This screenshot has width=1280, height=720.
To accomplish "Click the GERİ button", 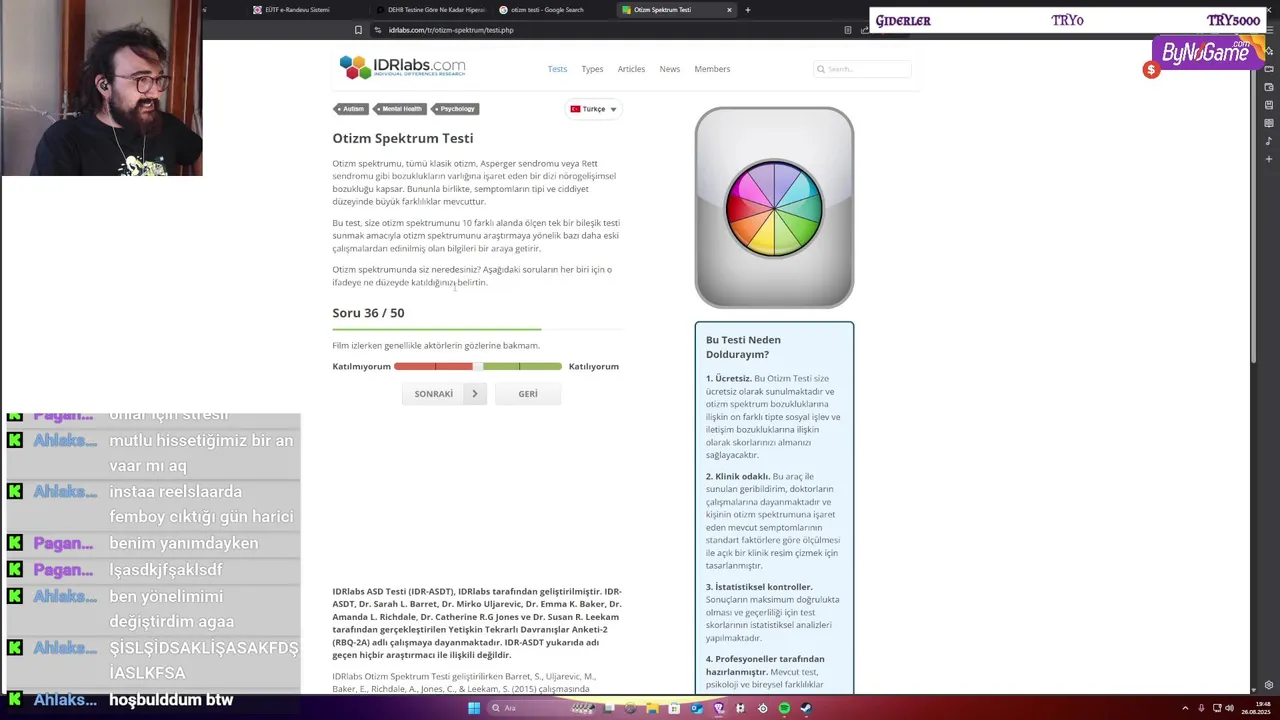I will point(528,394).
